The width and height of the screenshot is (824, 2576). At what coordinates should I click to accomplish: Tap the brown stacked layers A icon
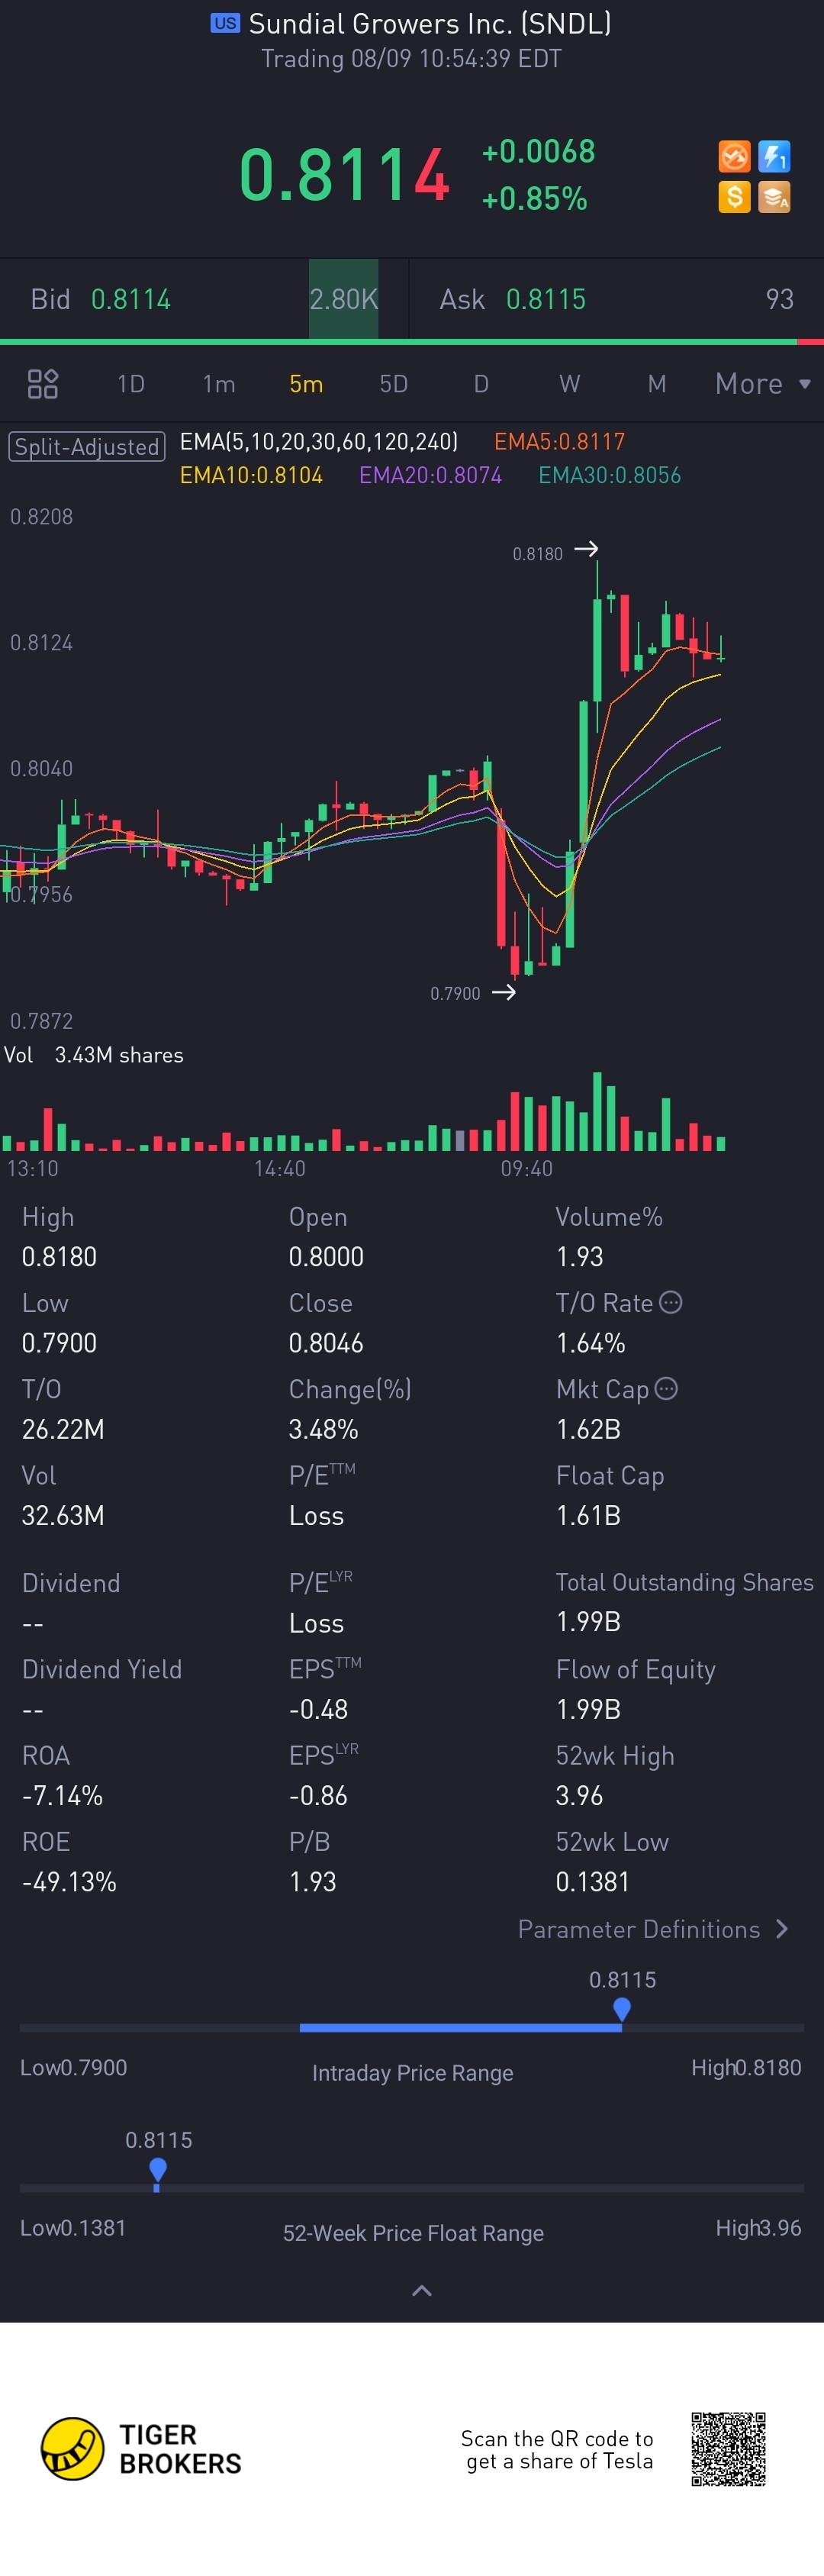(774, 196)
